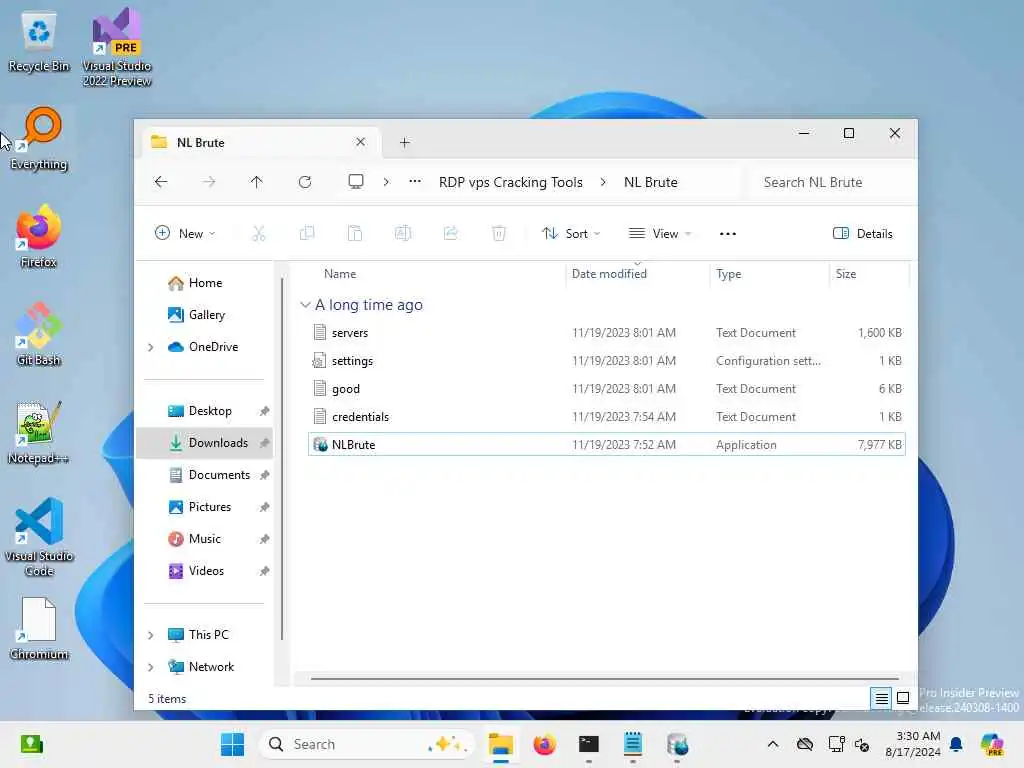
Task: Open Visual Studio 2022 Preview shortcut
Action: coord(117,48)
